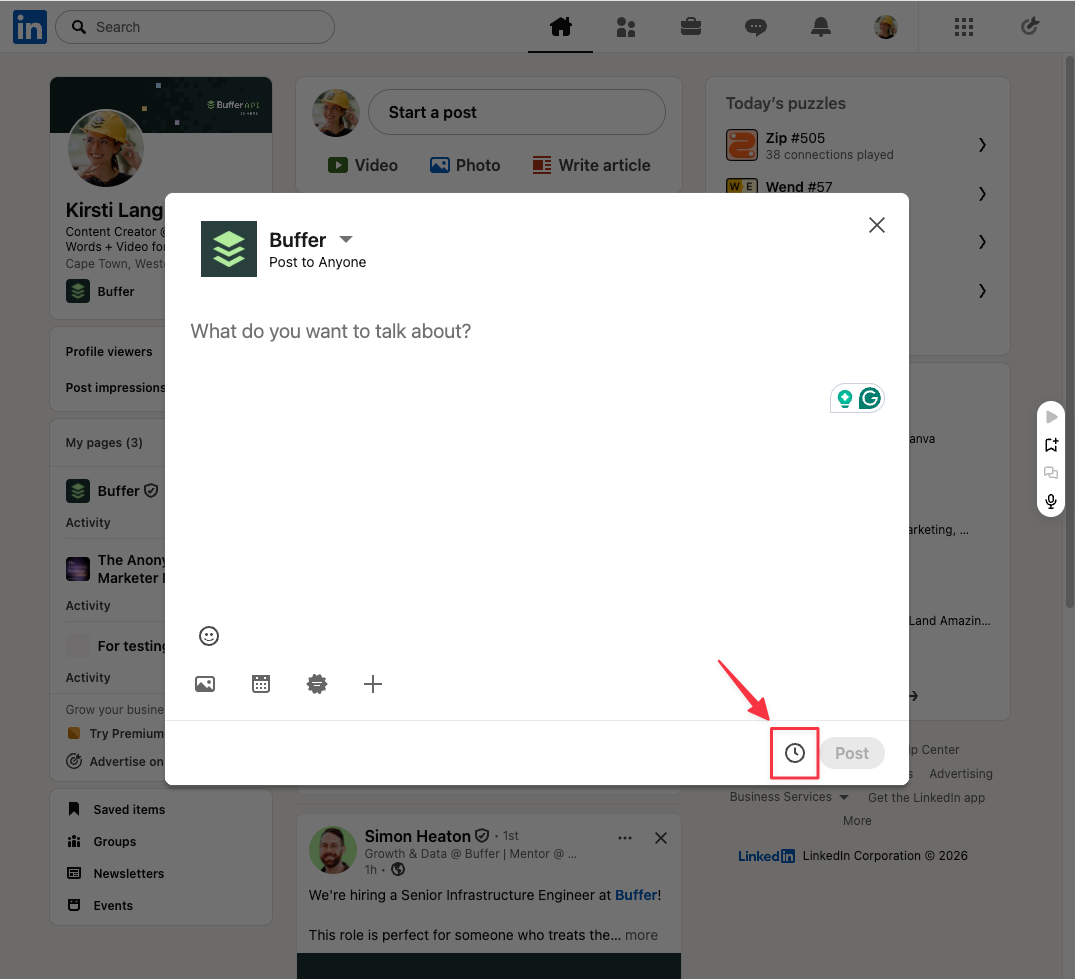Open Groups

102,841
